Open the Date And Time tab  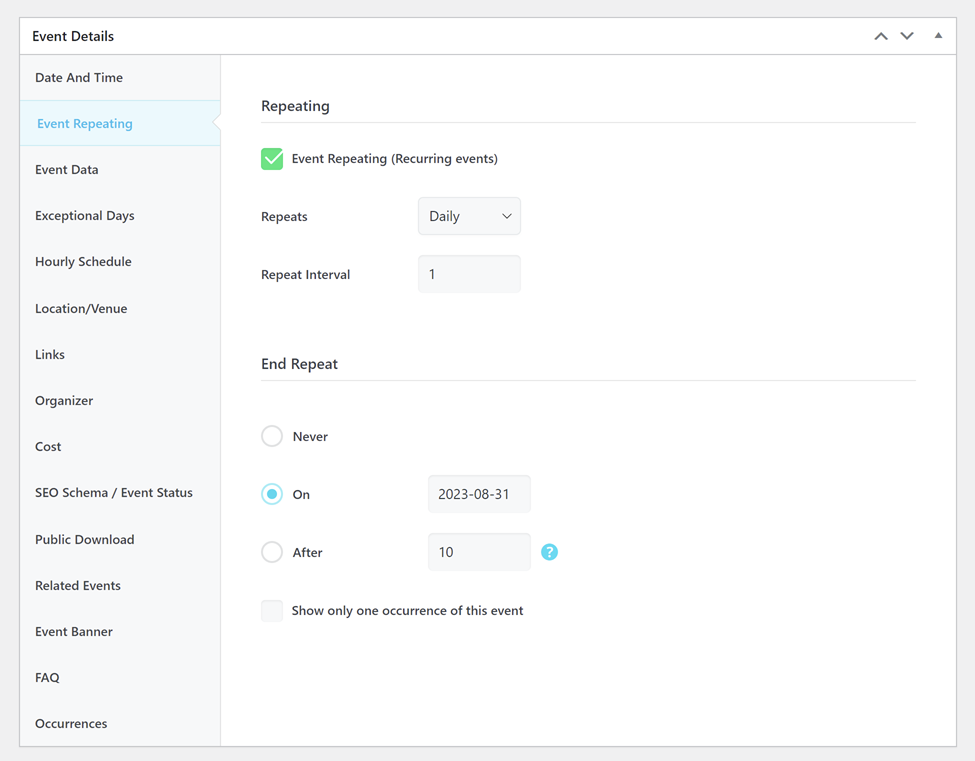click(79, 78)
